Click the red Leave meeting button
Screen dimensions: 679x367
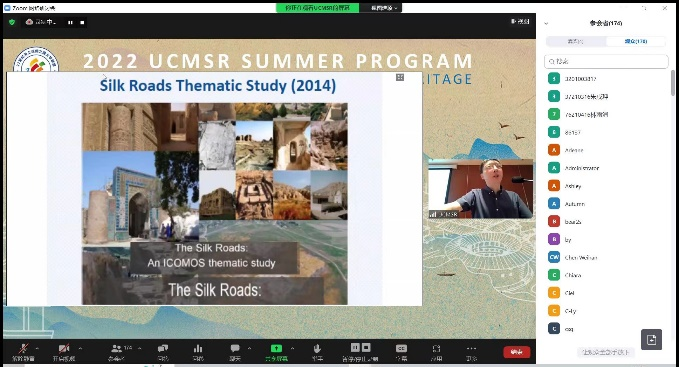click(x=517, y=352)
